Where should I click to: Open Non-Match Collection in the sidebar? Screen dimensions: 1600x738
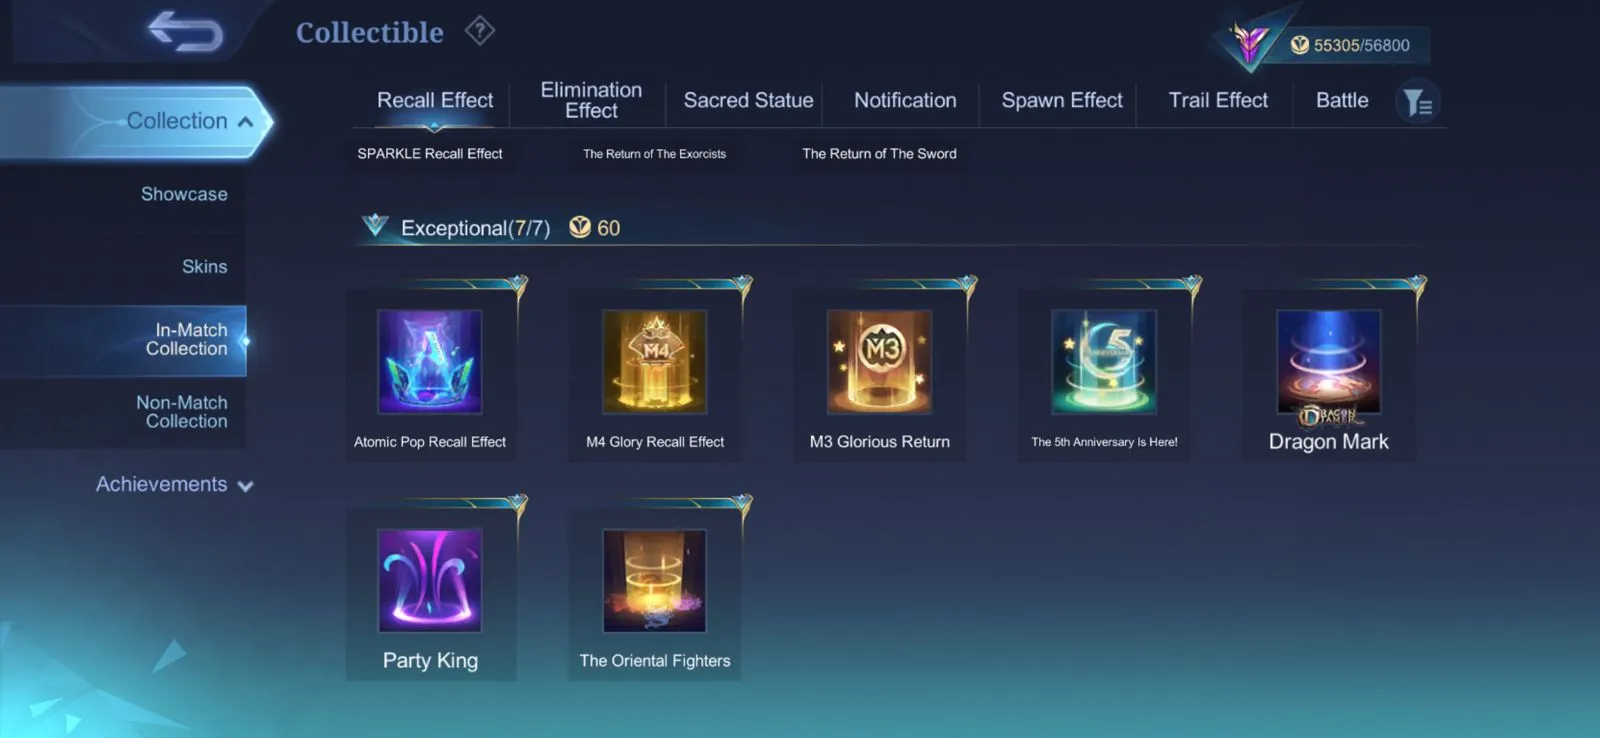pyautogui.click(x=181, y=412)
